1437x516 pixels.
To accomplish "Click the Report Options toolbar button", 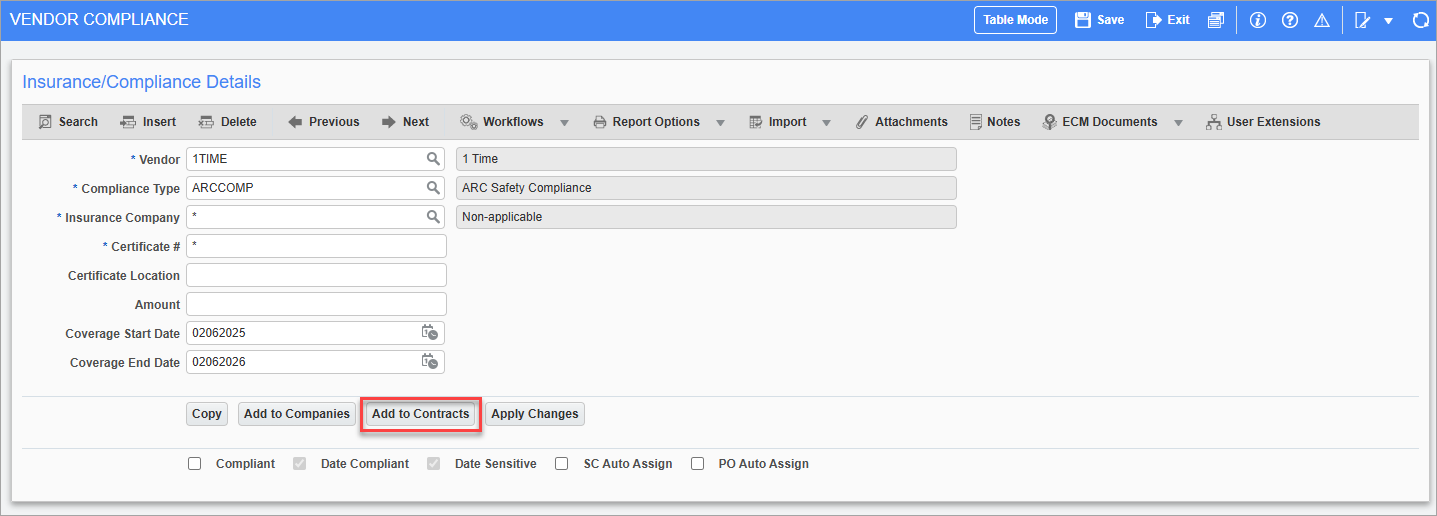I will (x=646, y=122).
